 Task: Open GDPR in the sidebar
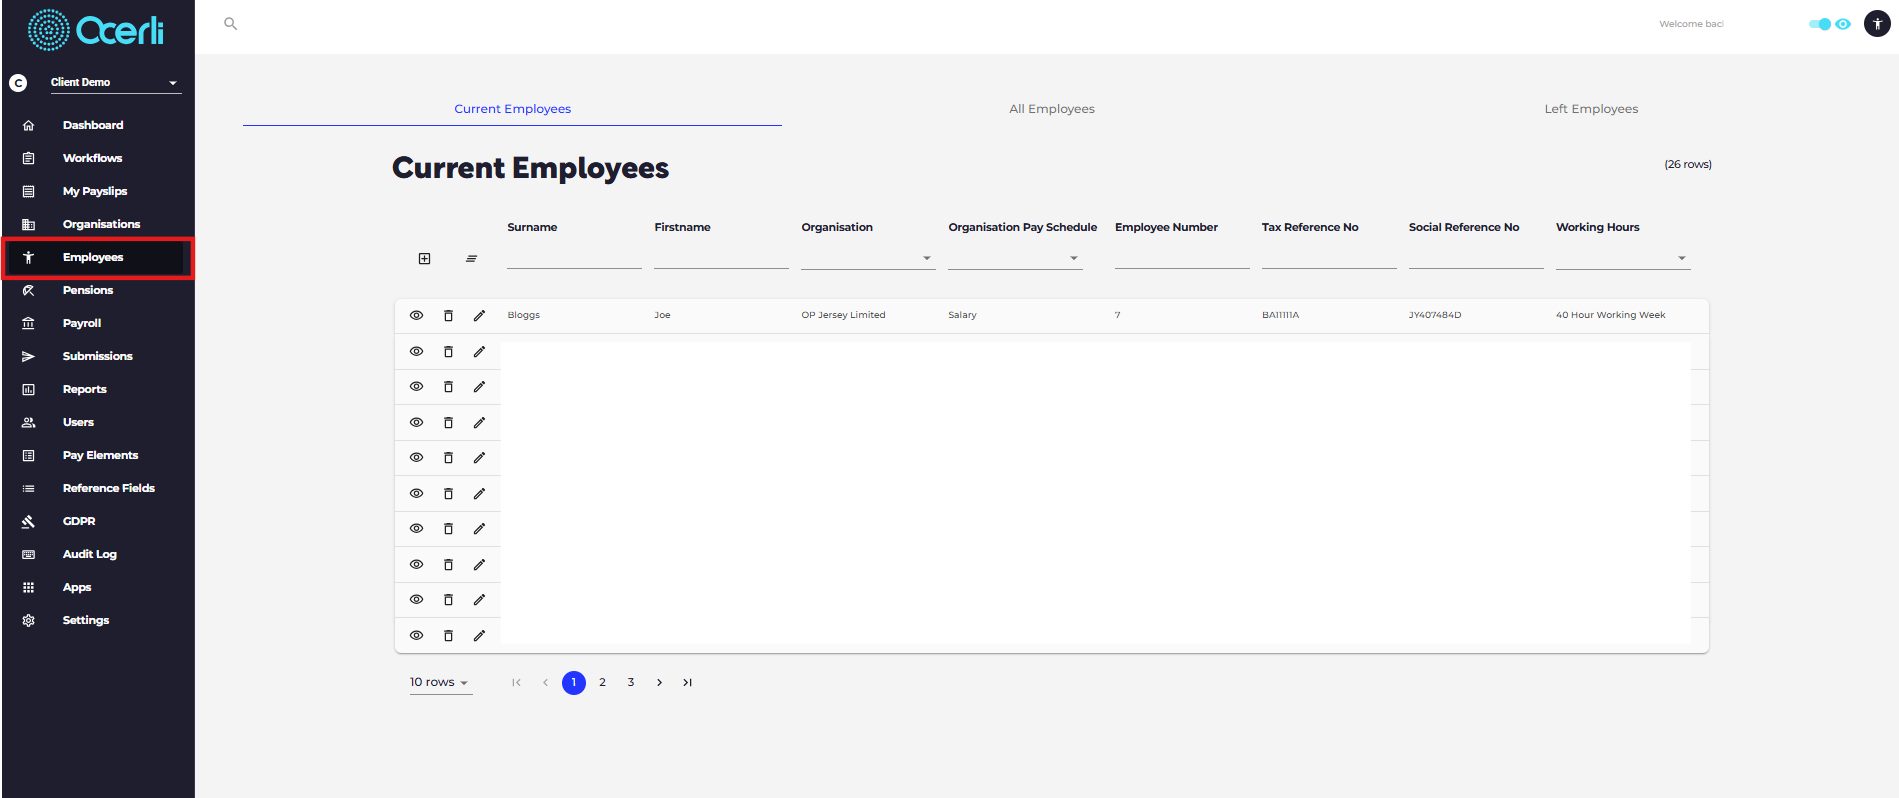(x=79, y=521)
